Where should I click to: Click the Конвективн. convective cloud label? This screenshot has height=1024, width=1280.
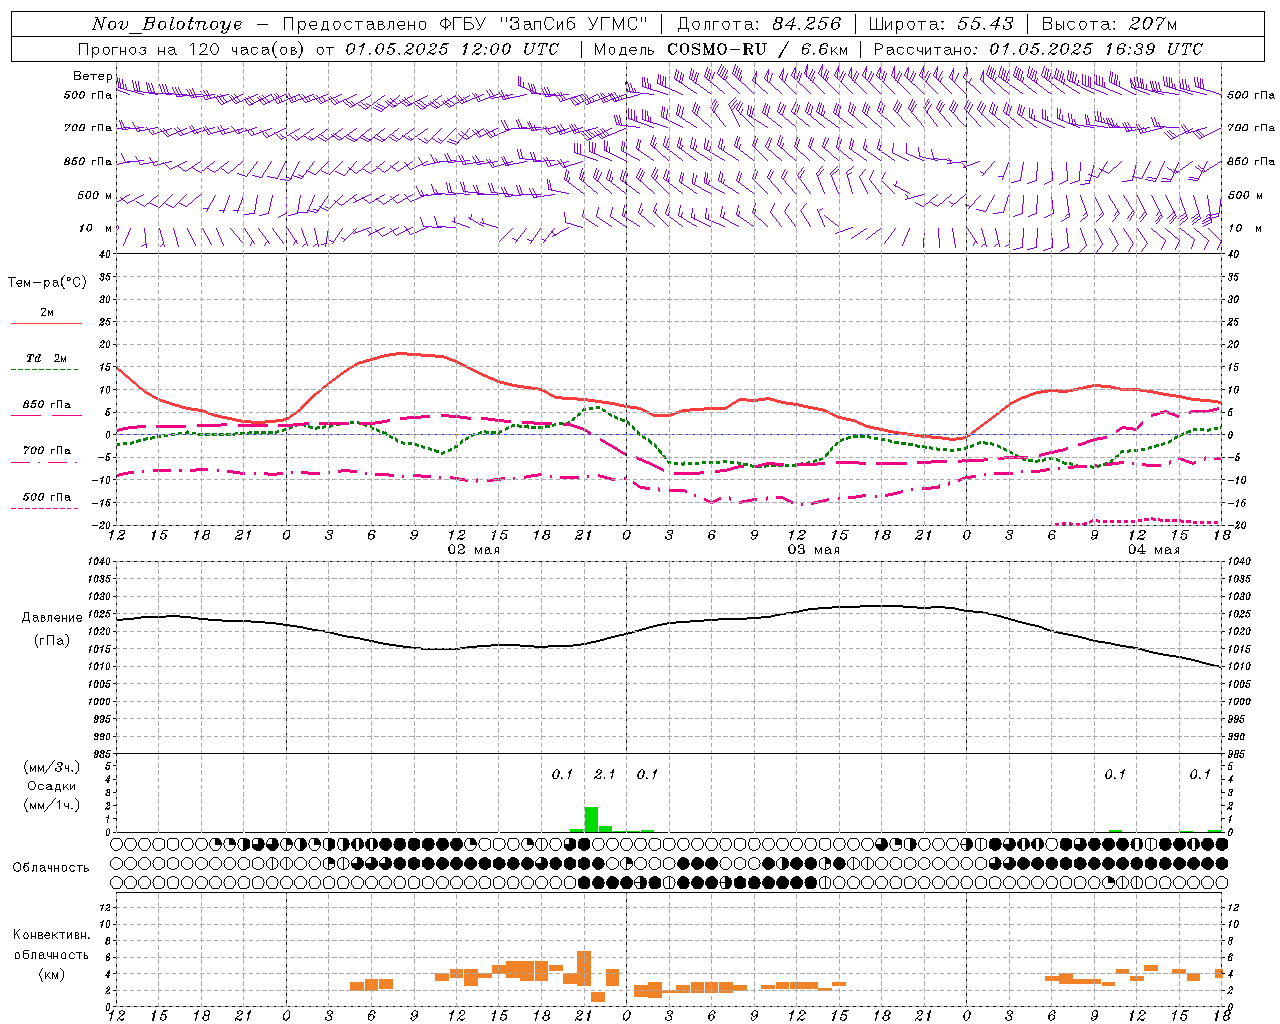(51, 935)
